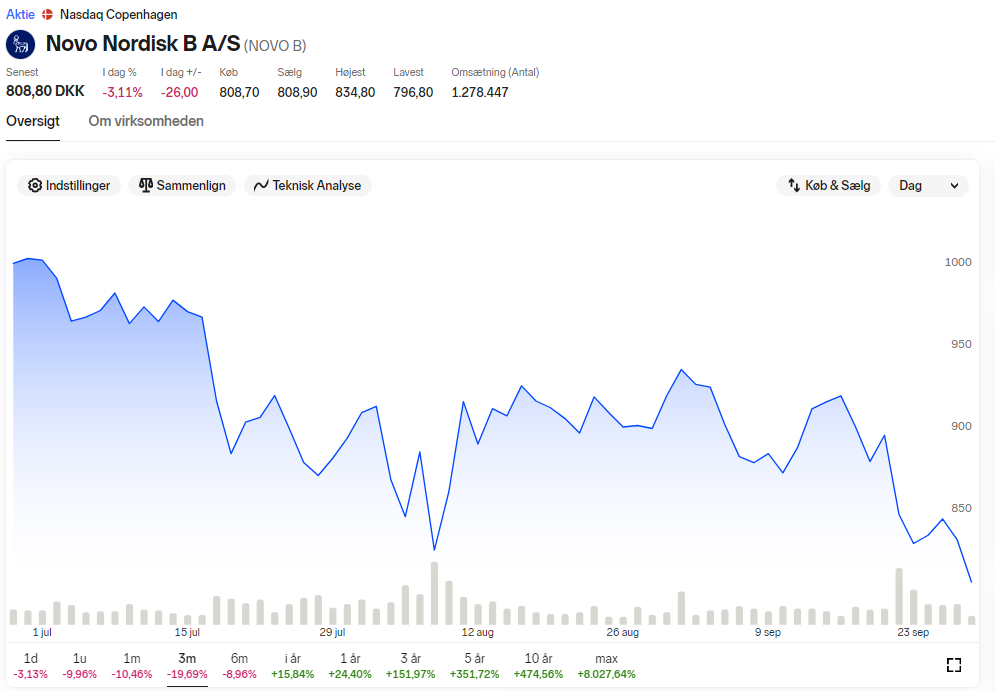
Task: Click the Novo Nordisk B A/S heading
Action: click(x=143, y=44)
